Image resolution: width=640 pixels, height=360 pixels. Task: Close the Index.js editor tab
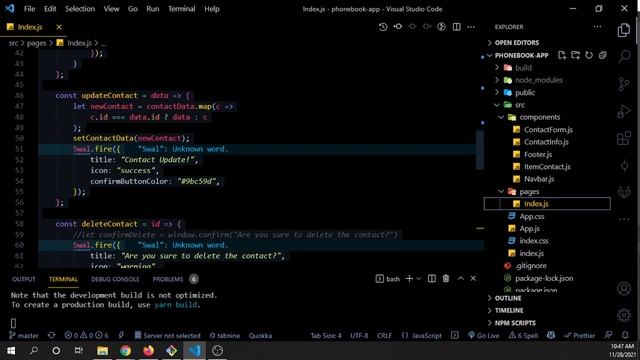(59, 27)
